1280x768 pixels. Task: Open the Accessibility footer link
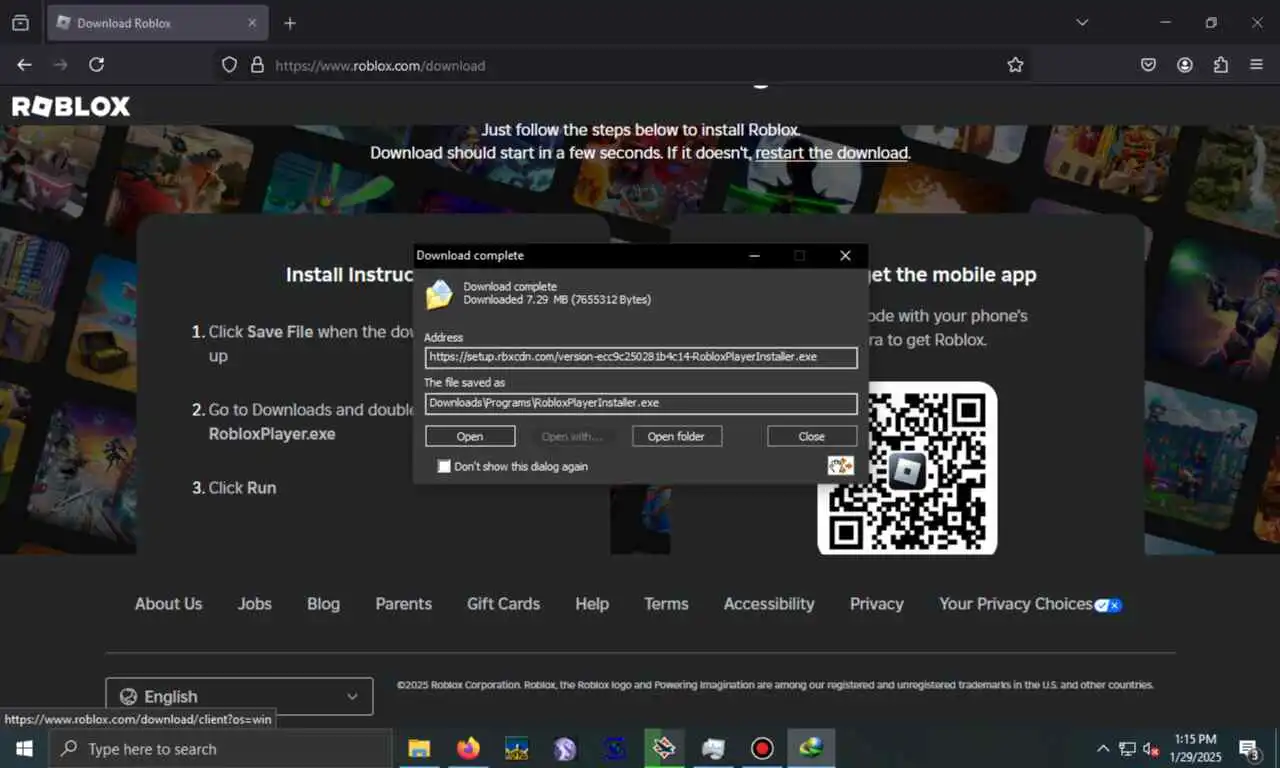(x=769, y=604)
